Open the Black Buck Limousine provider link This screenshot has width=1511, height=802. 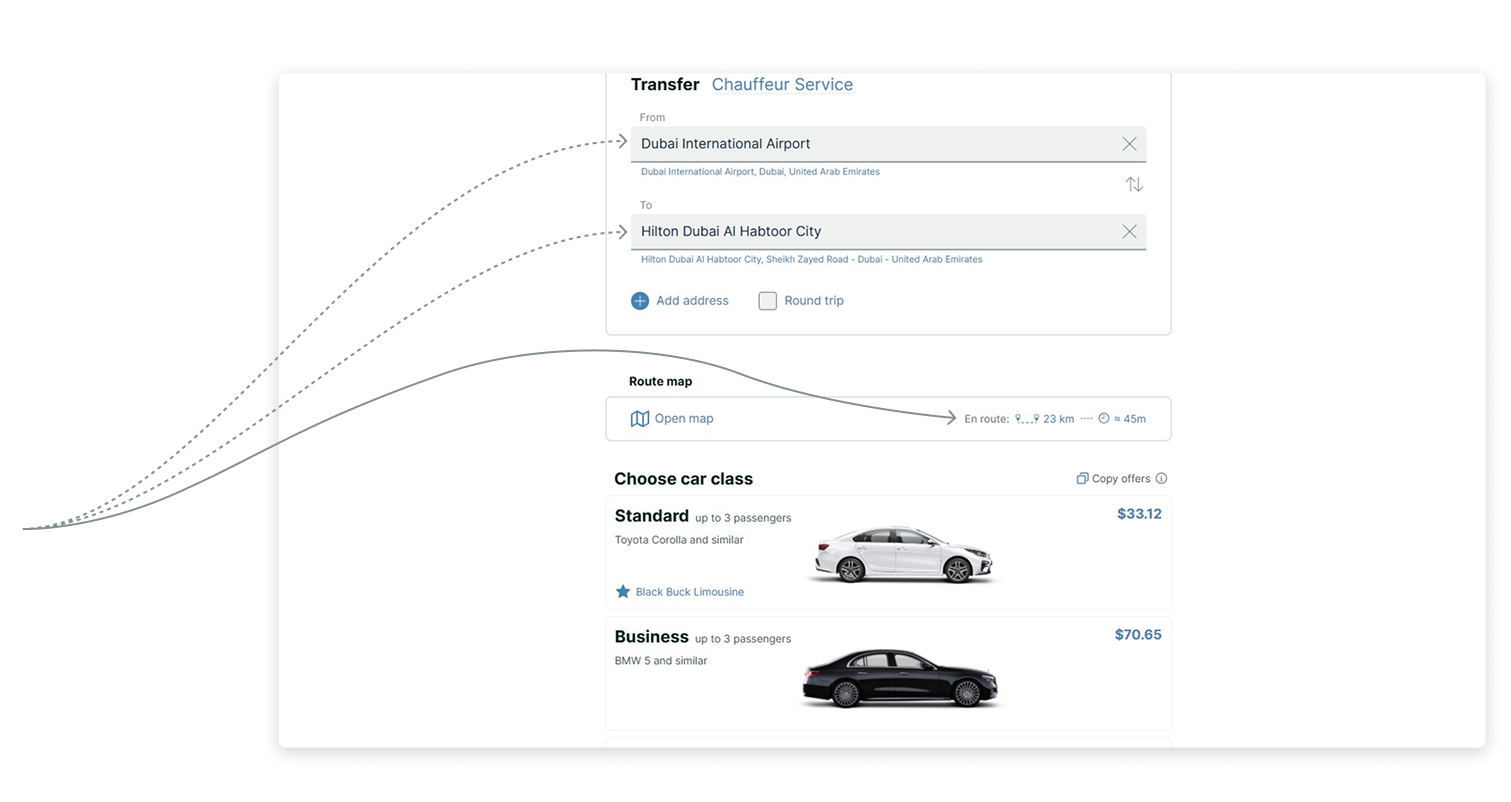690,592
